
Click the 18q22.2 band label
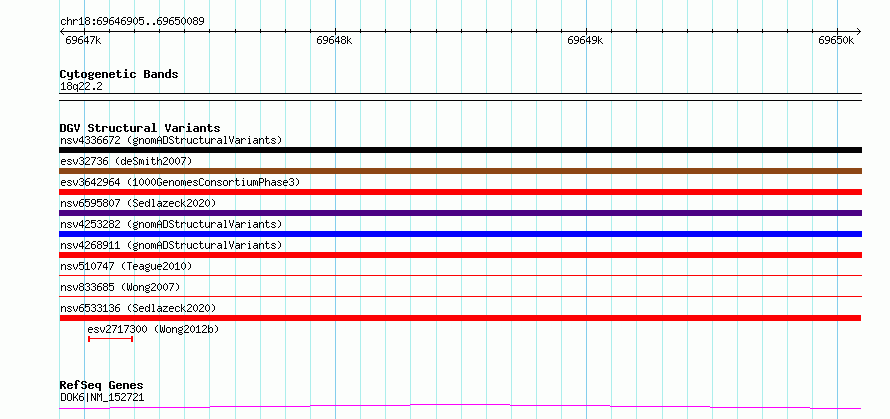(81, 86)
